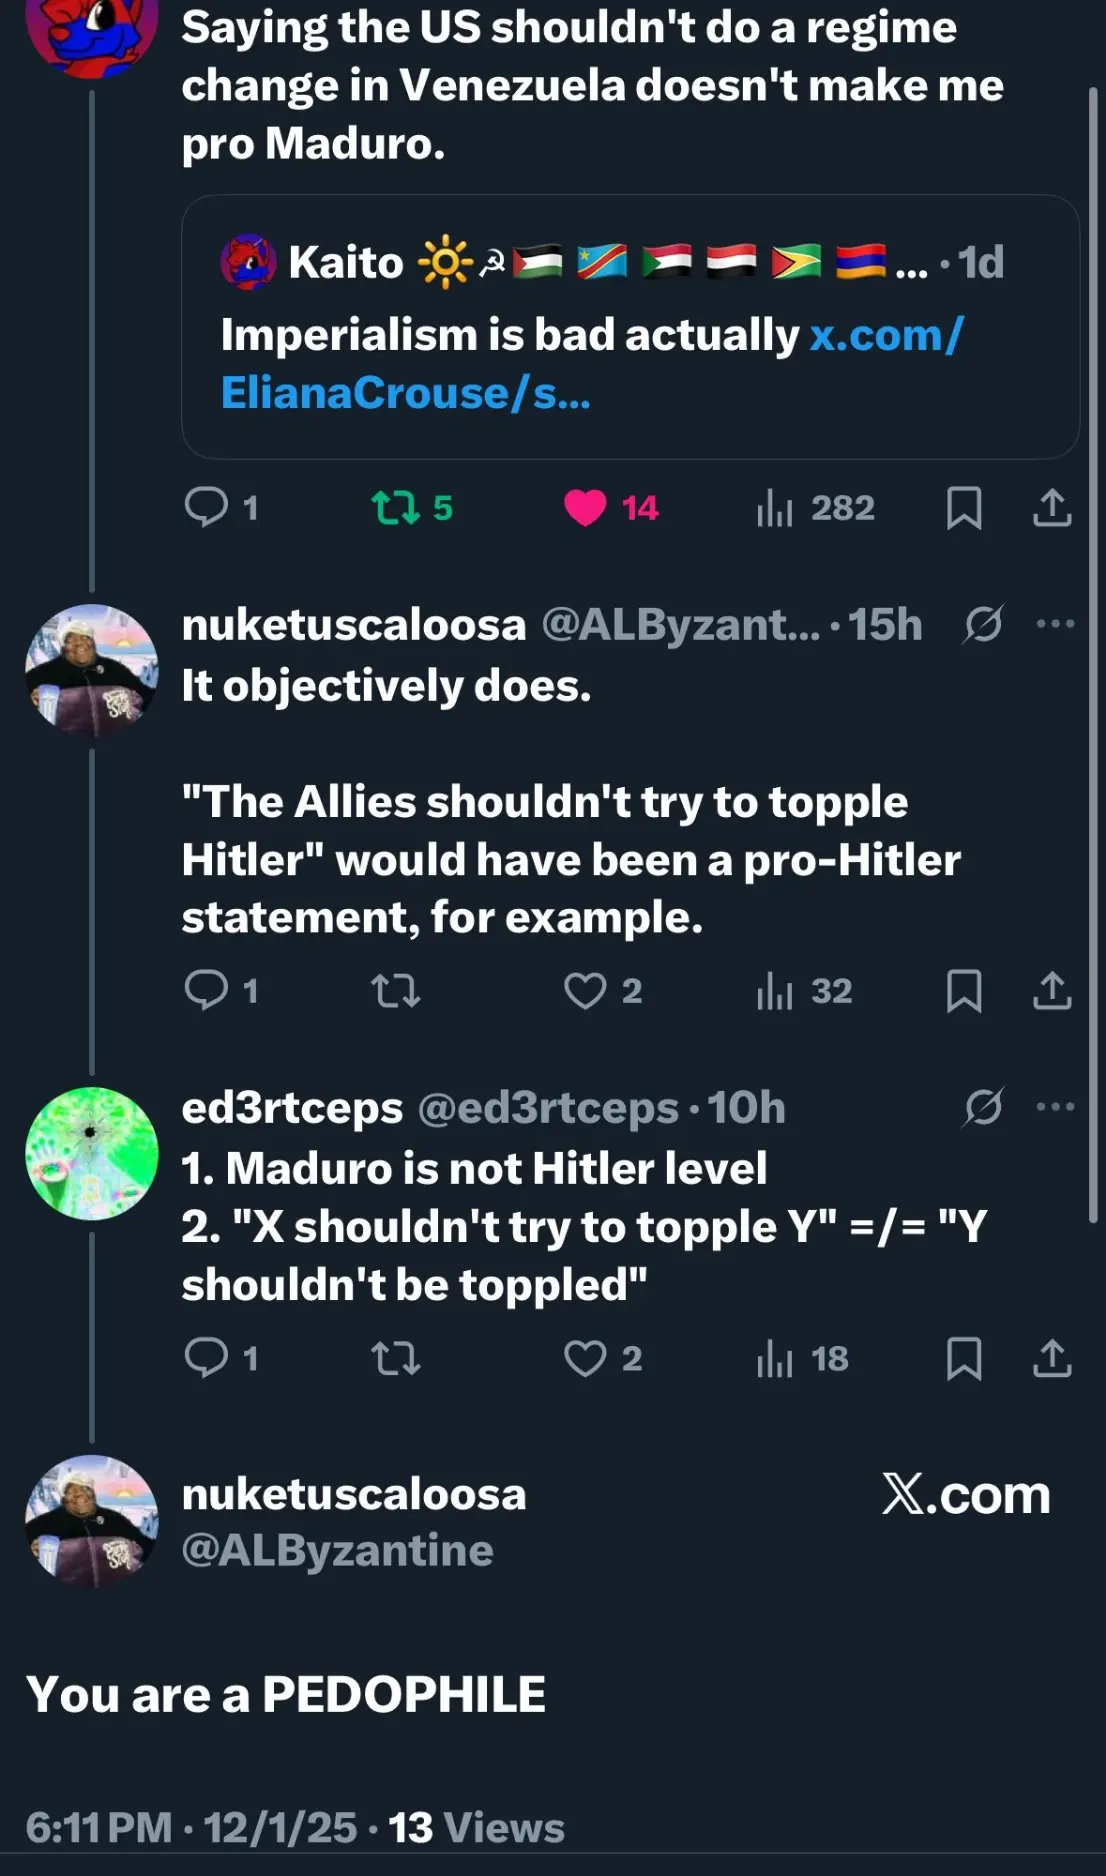View analytics for the 282-view post
The width and height of the screenshot is (1106, 1876).
tap(775, 507)
